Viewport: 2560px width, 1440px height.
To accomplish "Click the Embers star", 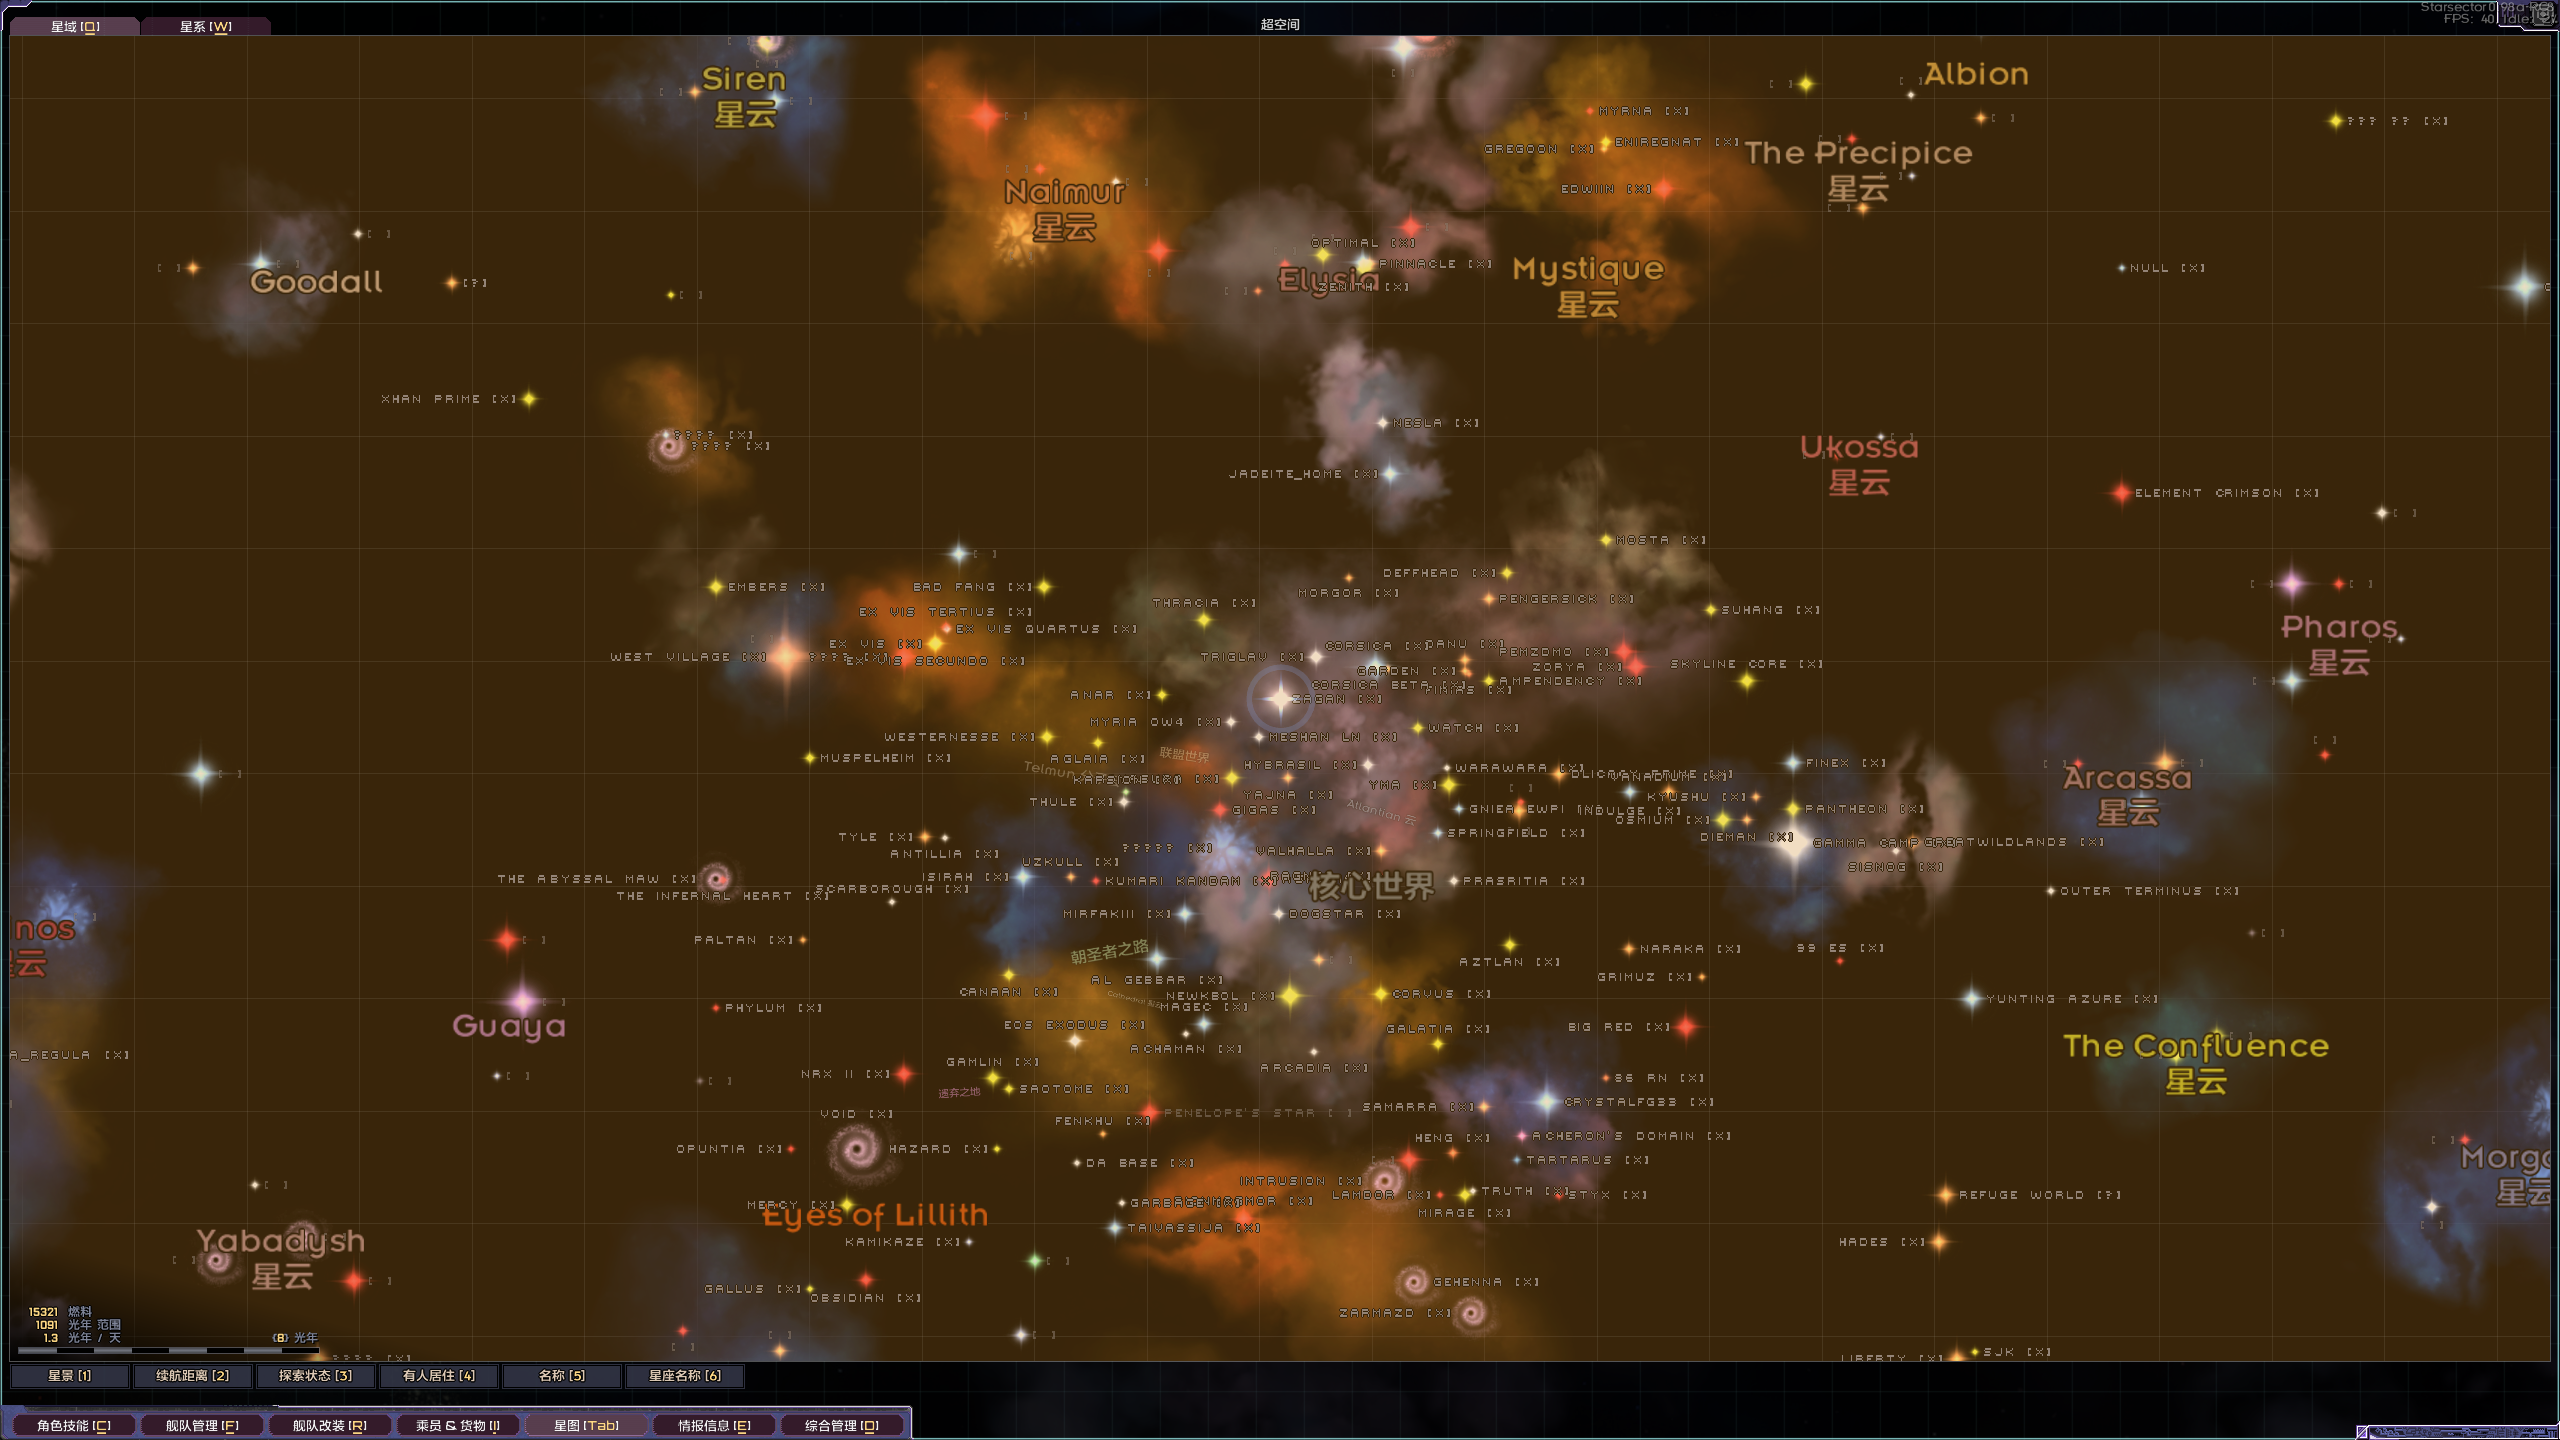I will click(x=716, y=587).
